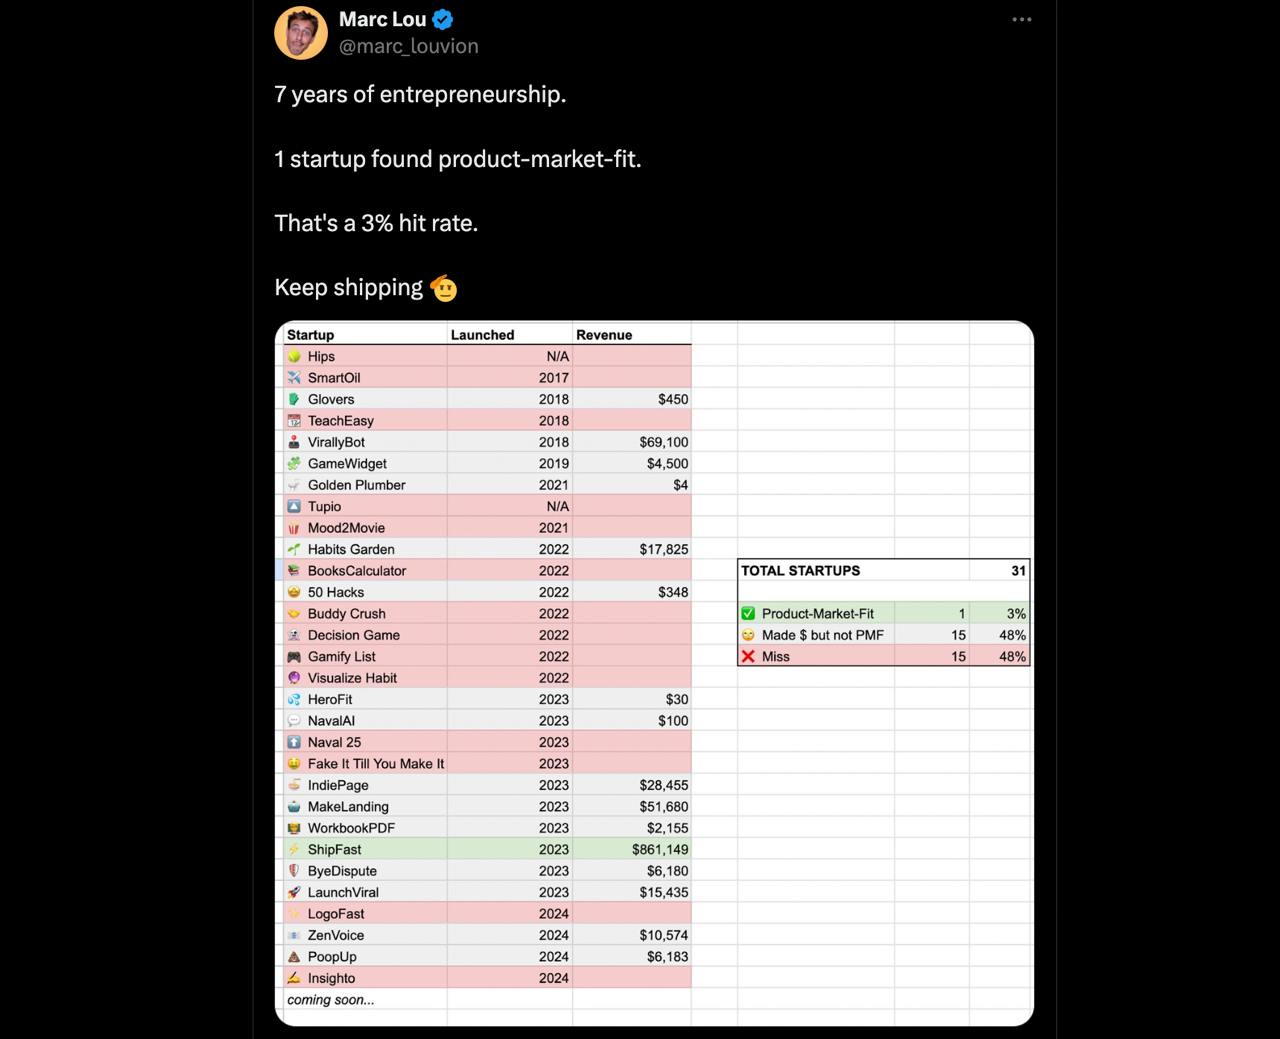The width and height of the screenshot is (1280, 1039).
Task: Open the tweet's three-dot more menu
Action: [1021, 20]
